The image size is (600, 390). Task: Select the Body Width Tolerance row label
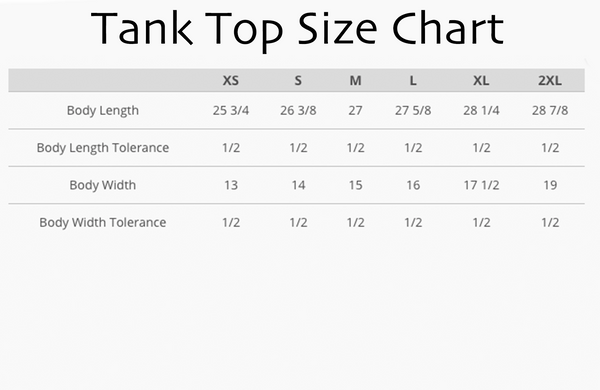103,222
